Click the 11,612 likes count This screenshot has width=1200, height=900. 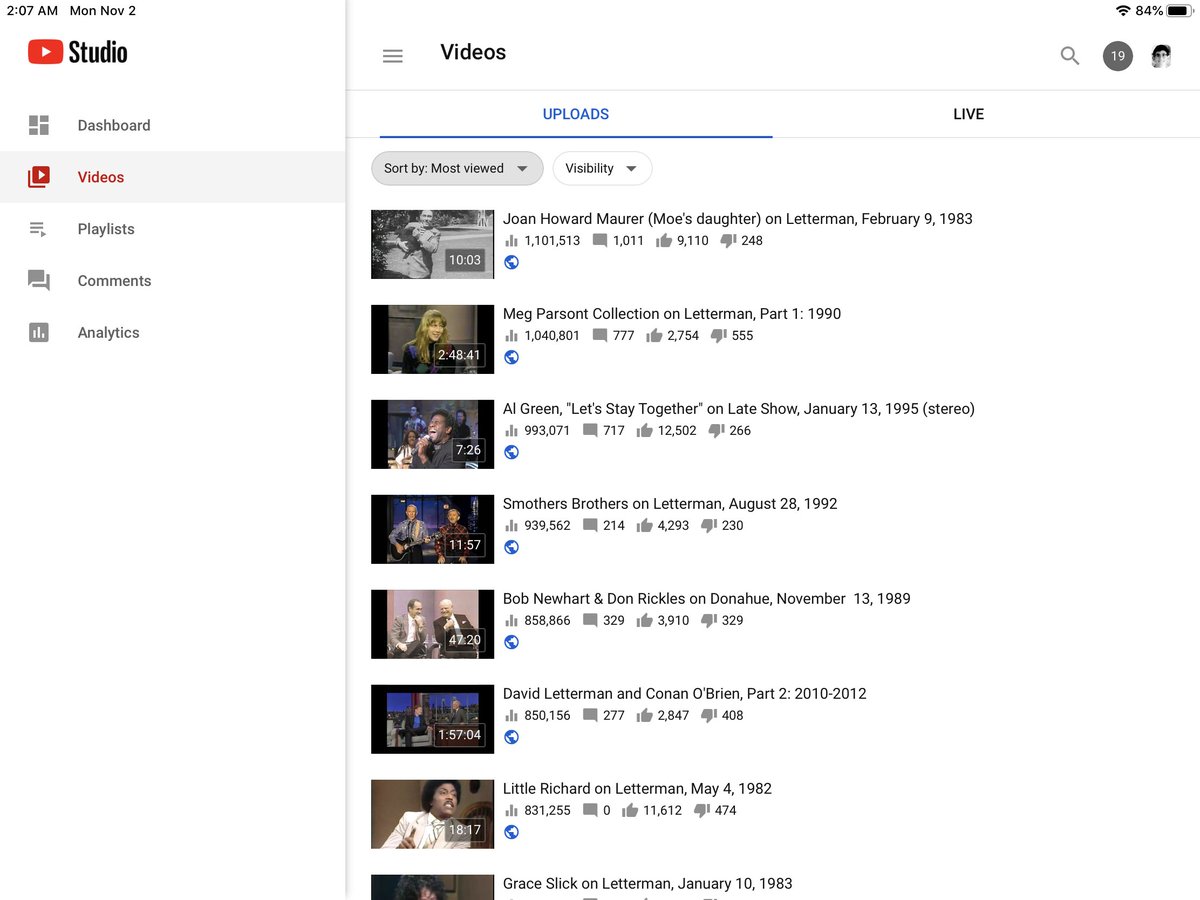click(662, 811)
